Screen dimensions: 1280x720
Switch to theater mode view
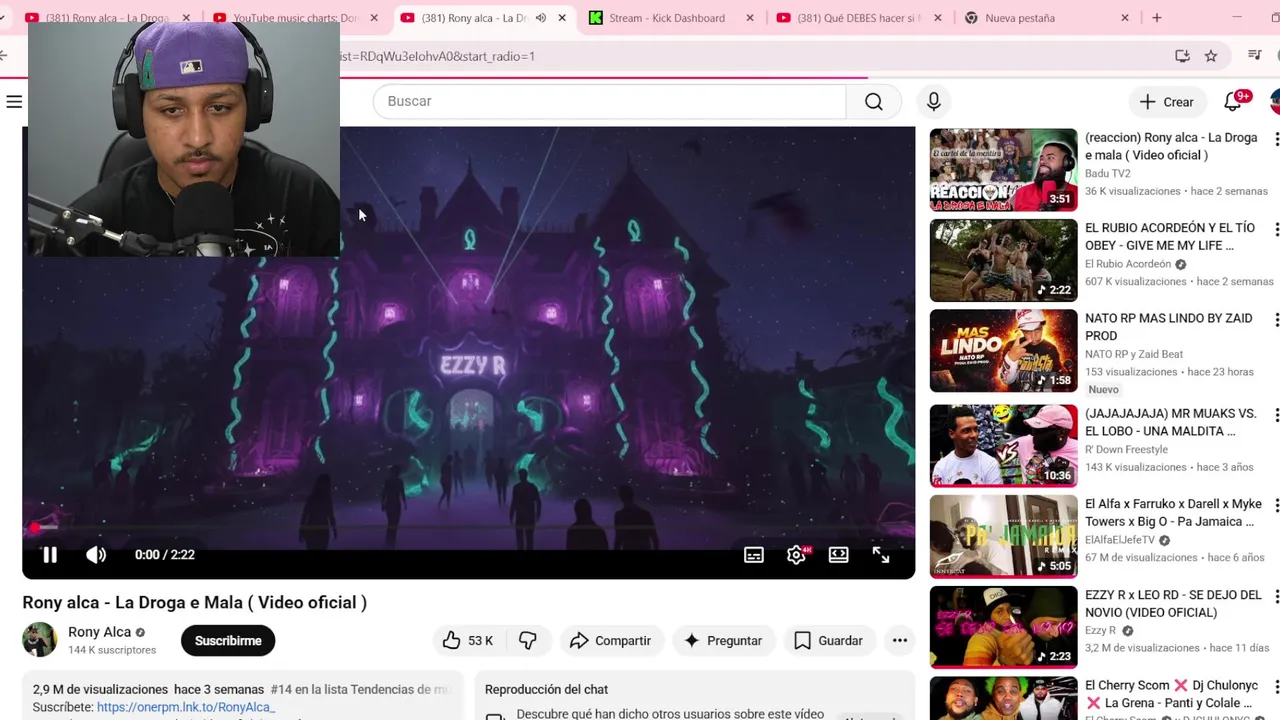839,555
